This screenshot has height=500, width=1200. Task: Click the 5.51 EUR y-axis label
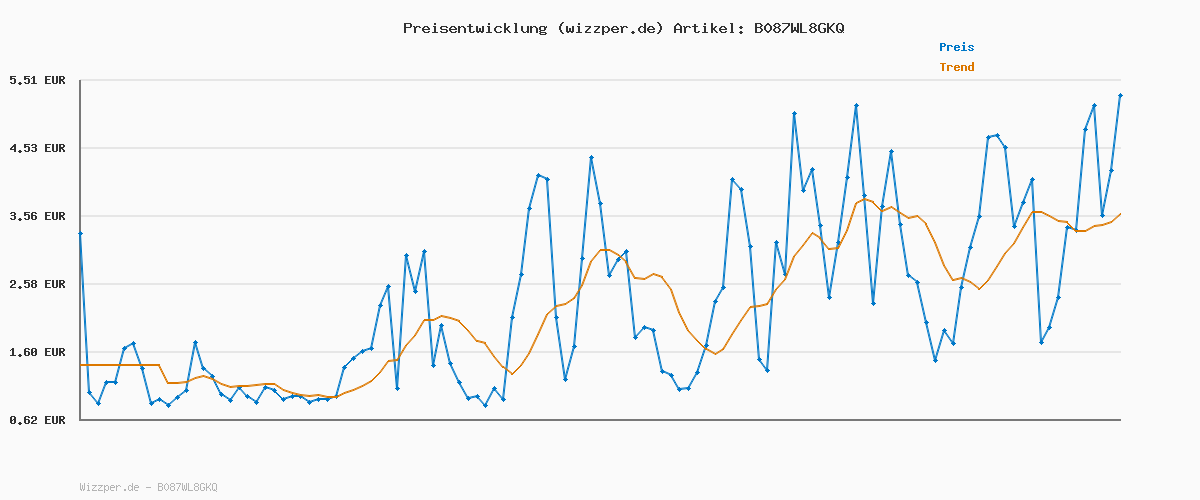pyautogui.click(x=37, y=80)
